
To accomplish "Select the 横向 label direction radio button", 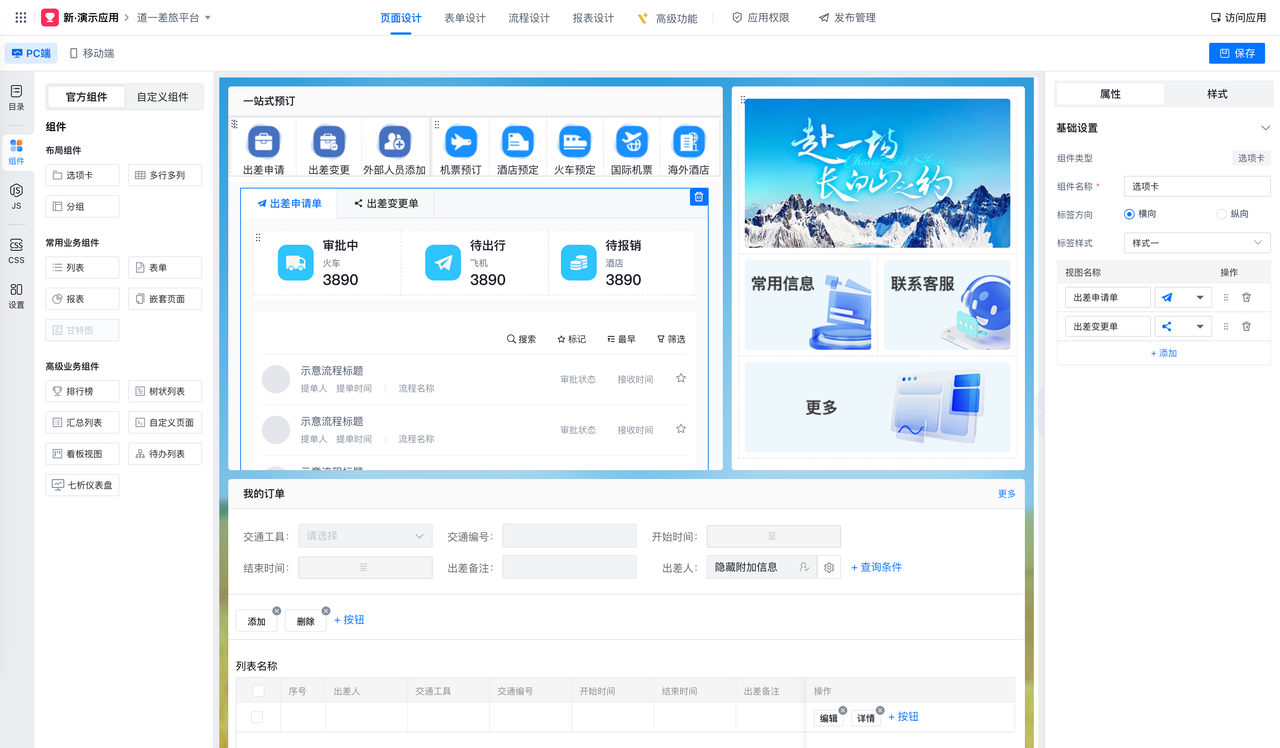I will 1129,214.
